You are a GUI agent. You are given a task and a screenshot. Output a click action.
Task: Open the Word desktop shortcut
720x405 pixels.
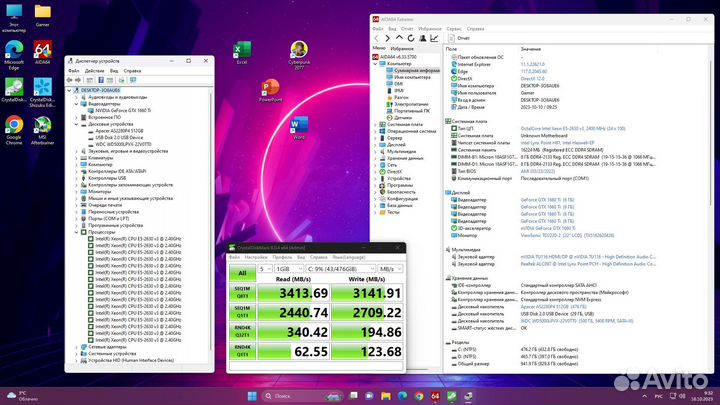(x=299, y=127)
